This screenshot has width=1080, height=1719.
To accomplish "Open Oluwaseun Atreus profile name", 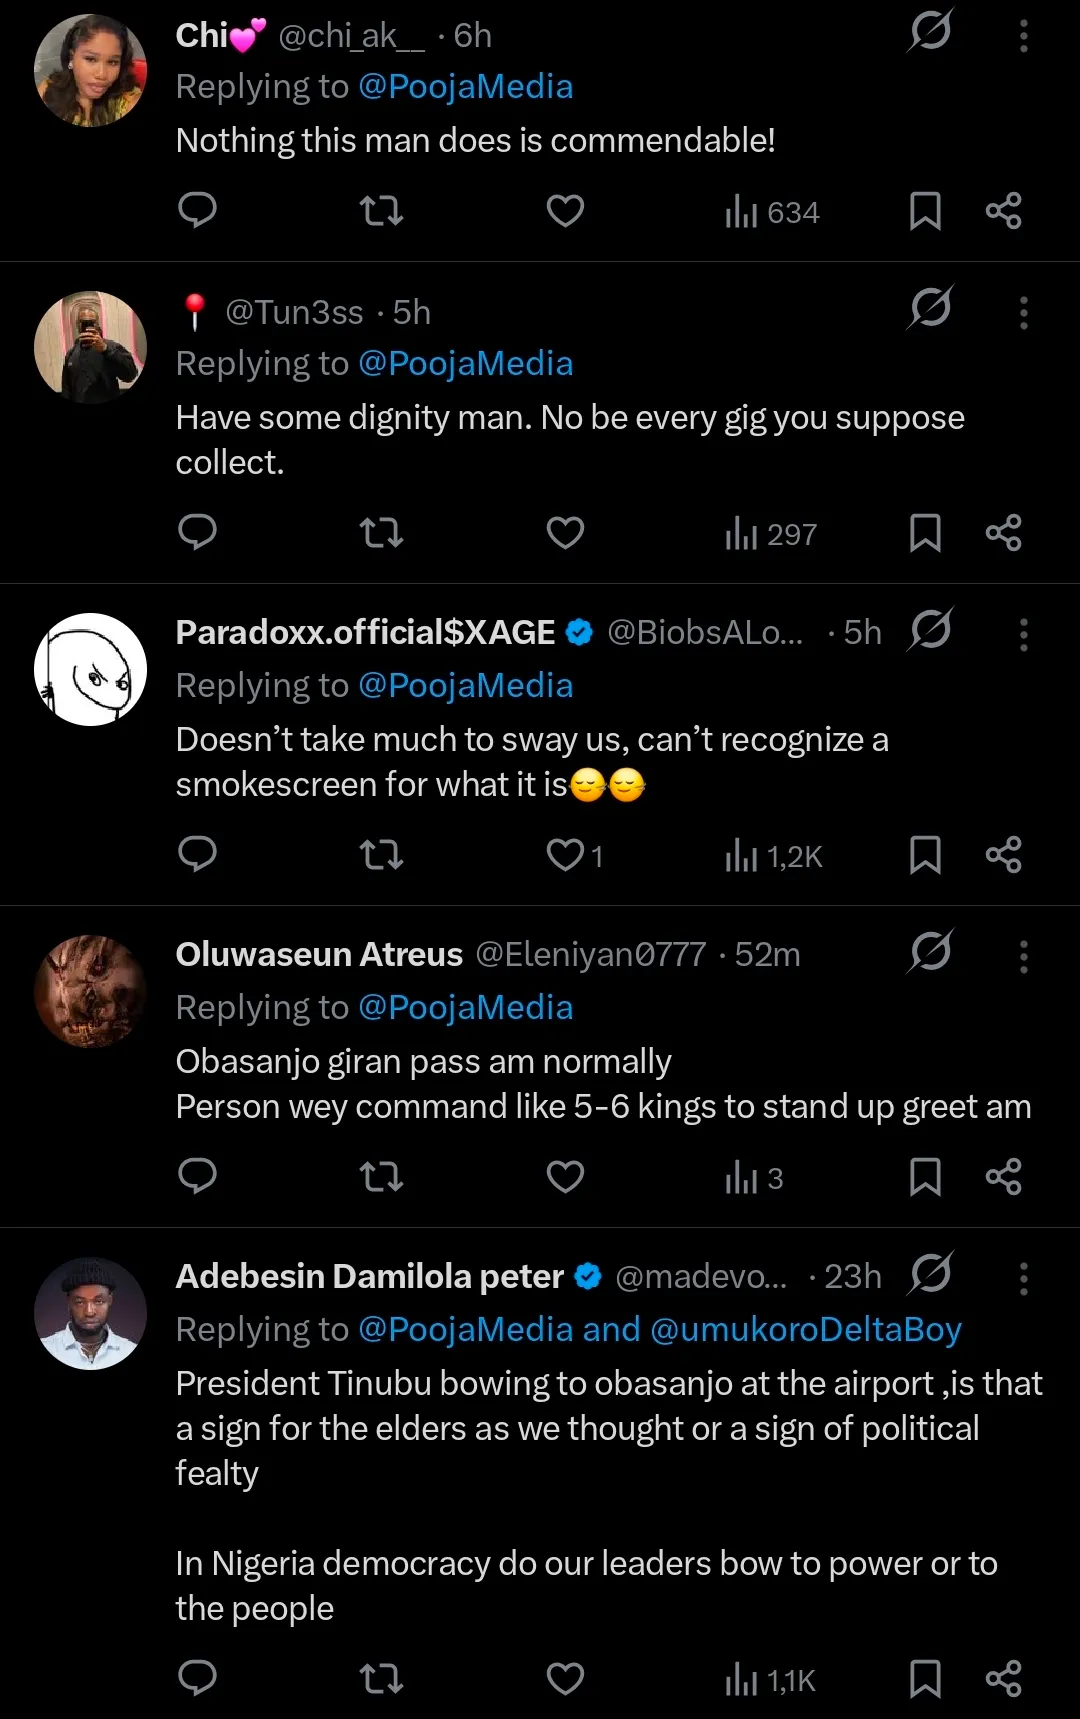I will (x=319, y=955).
